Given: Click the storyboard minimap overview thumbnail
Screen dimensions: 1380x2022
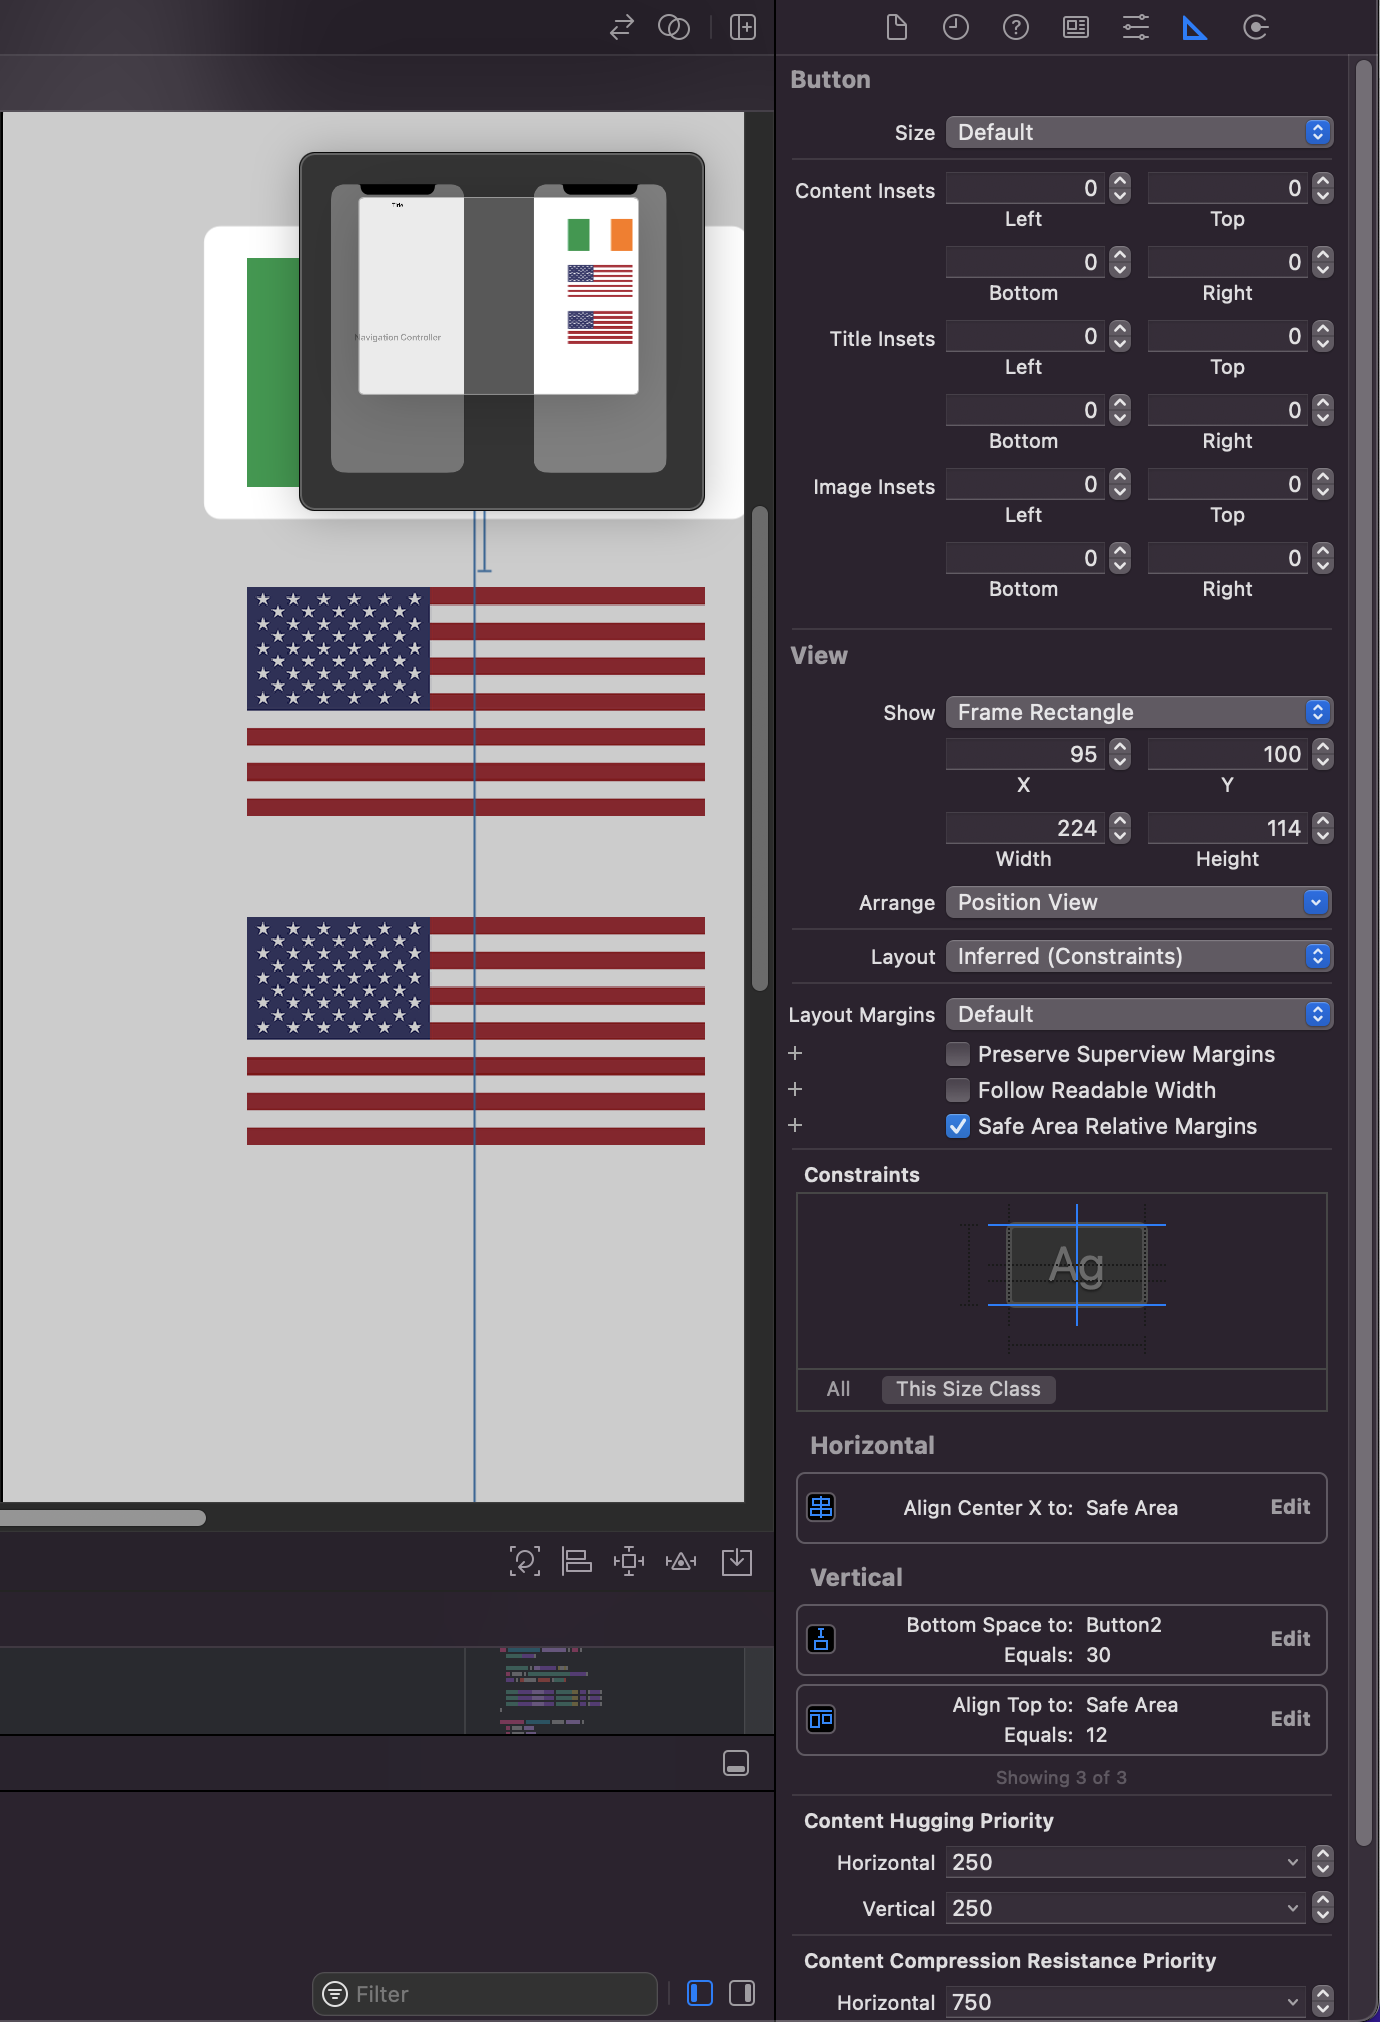Looking at the screenshot, I should pyautogui.click(x=502, y=331).
